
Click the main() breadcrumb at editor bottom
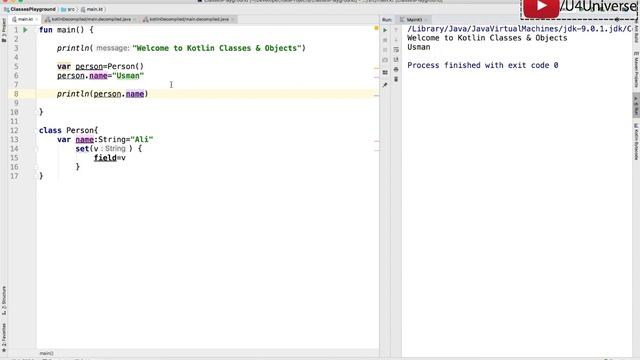point(46,353)
